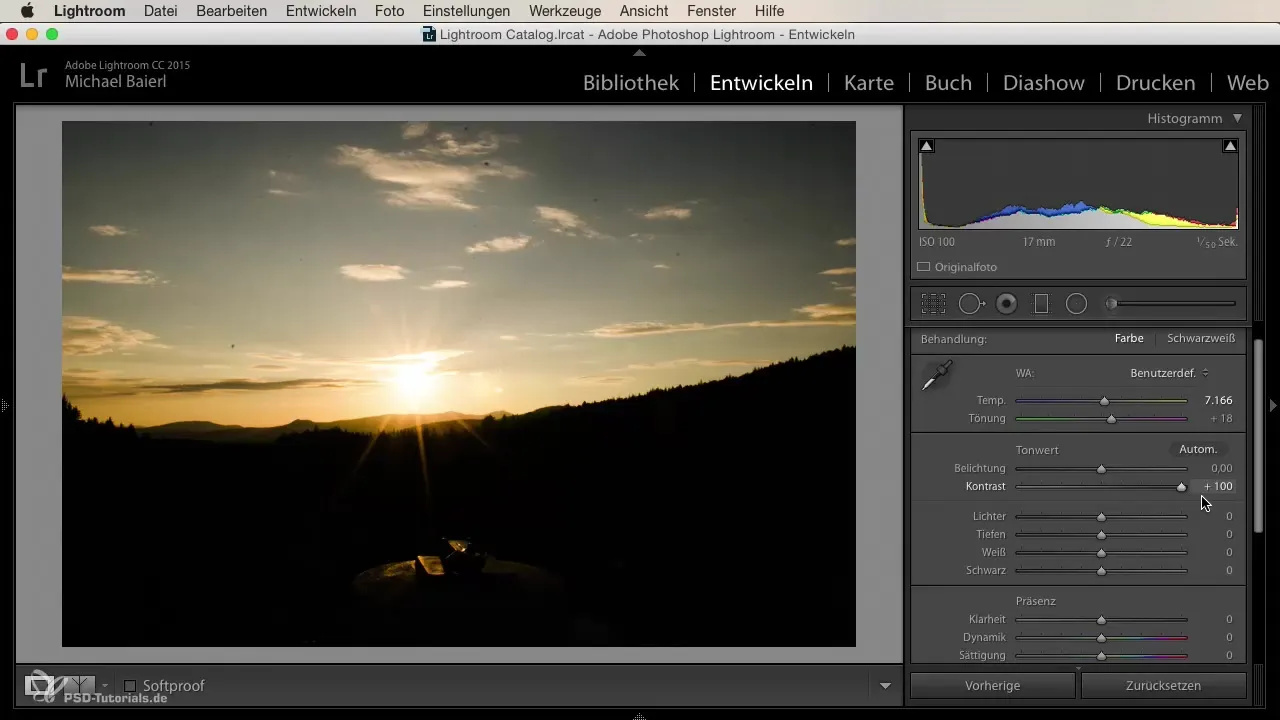Open the Apple menu
Image resolution: width=1280 pixels, height=720 pixels.
(27, 11)
